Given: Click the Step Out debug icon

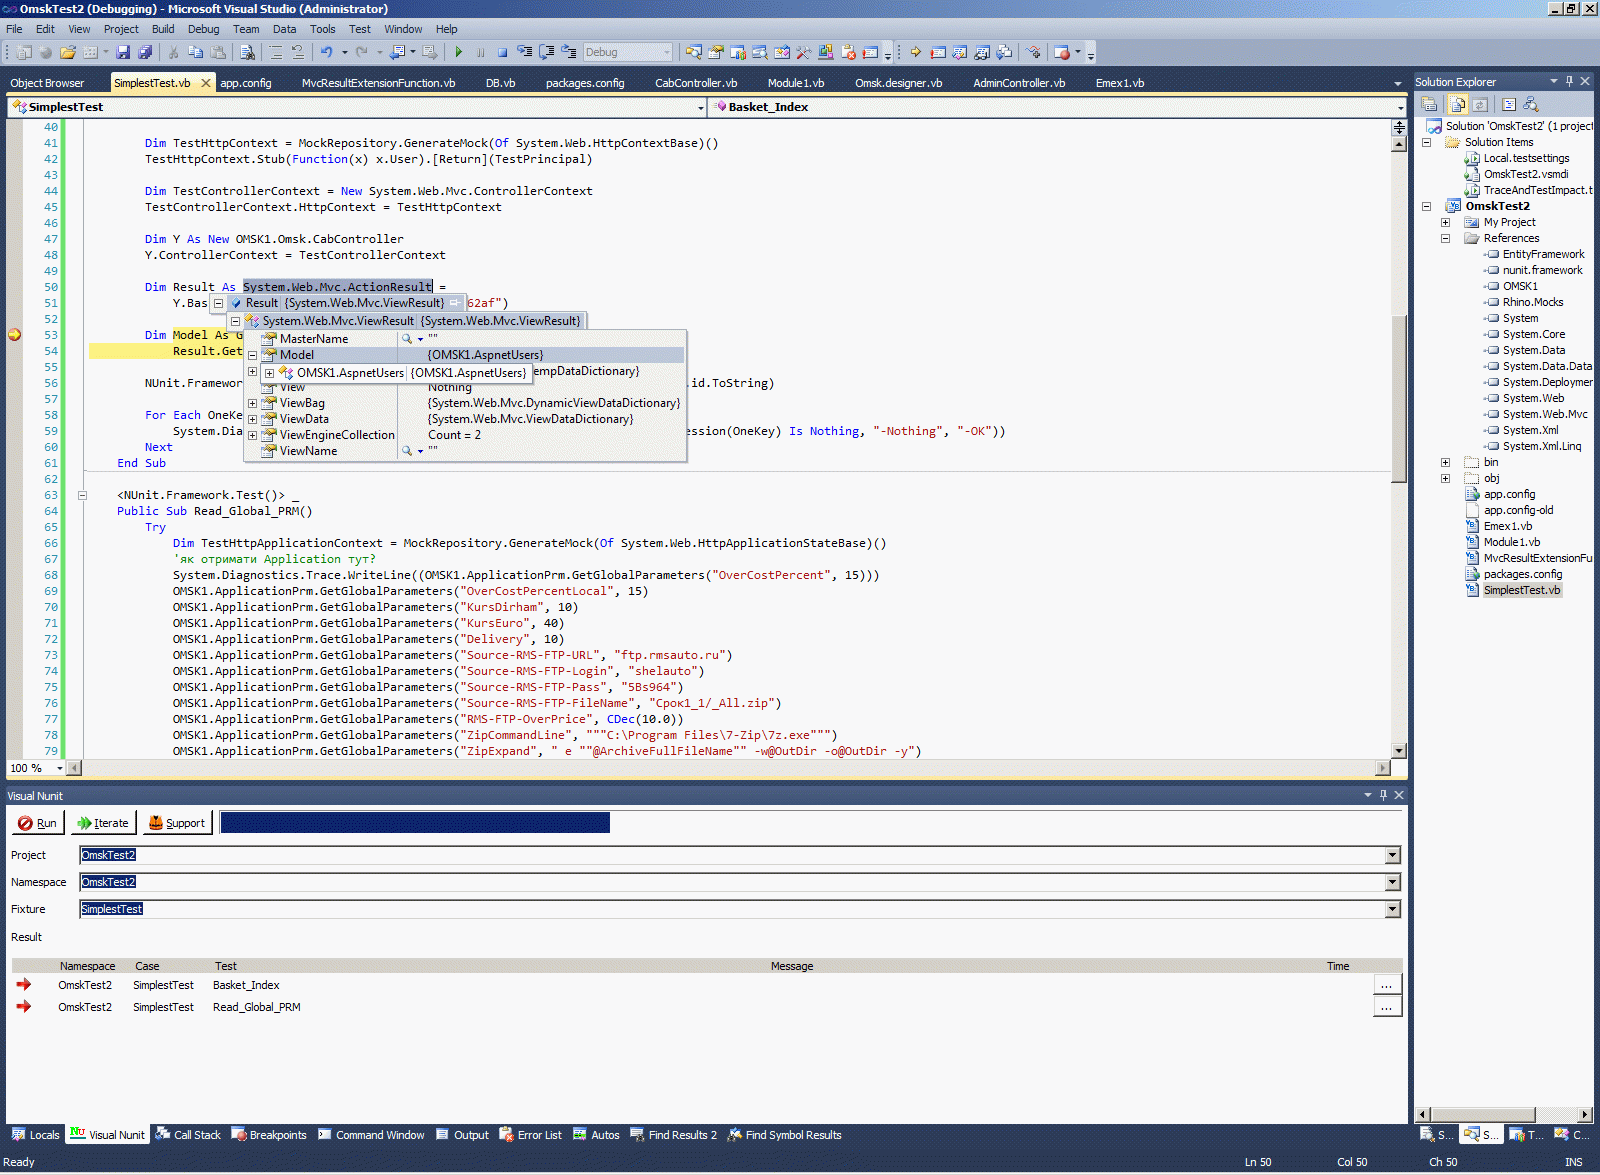Looking at the screenshot, I should pos(569,52).
